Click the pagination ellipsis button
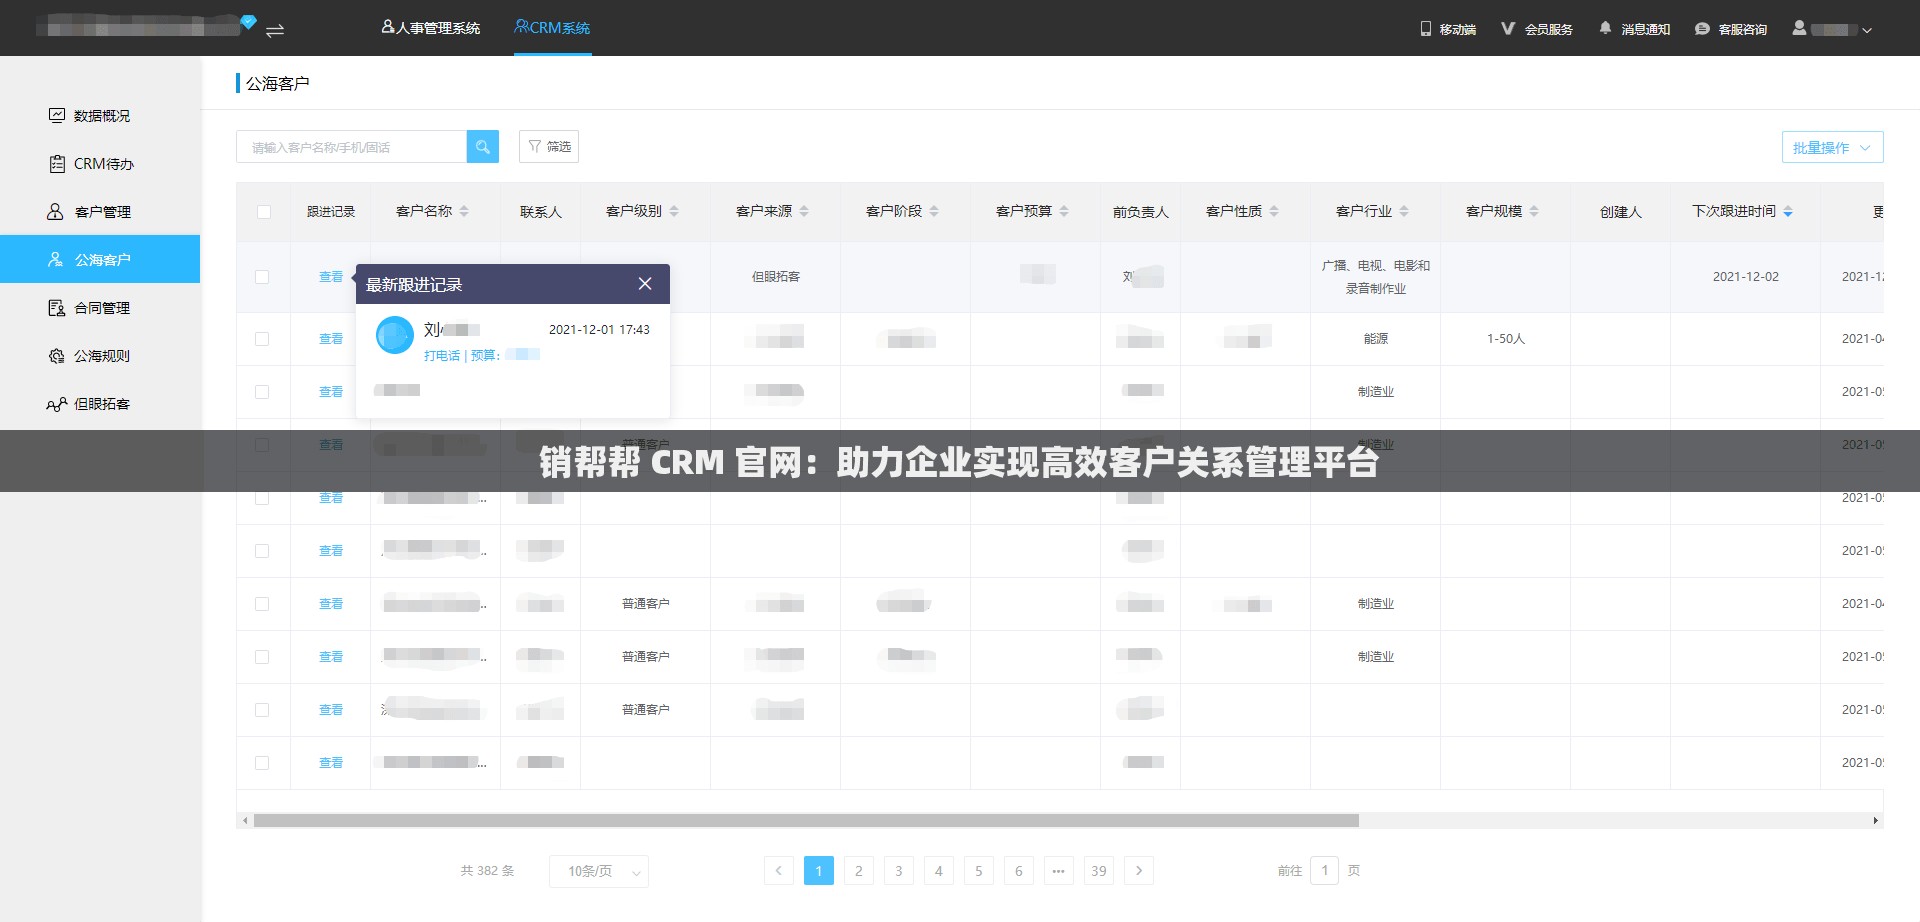1920x922 pixels. pos(1059,871)
